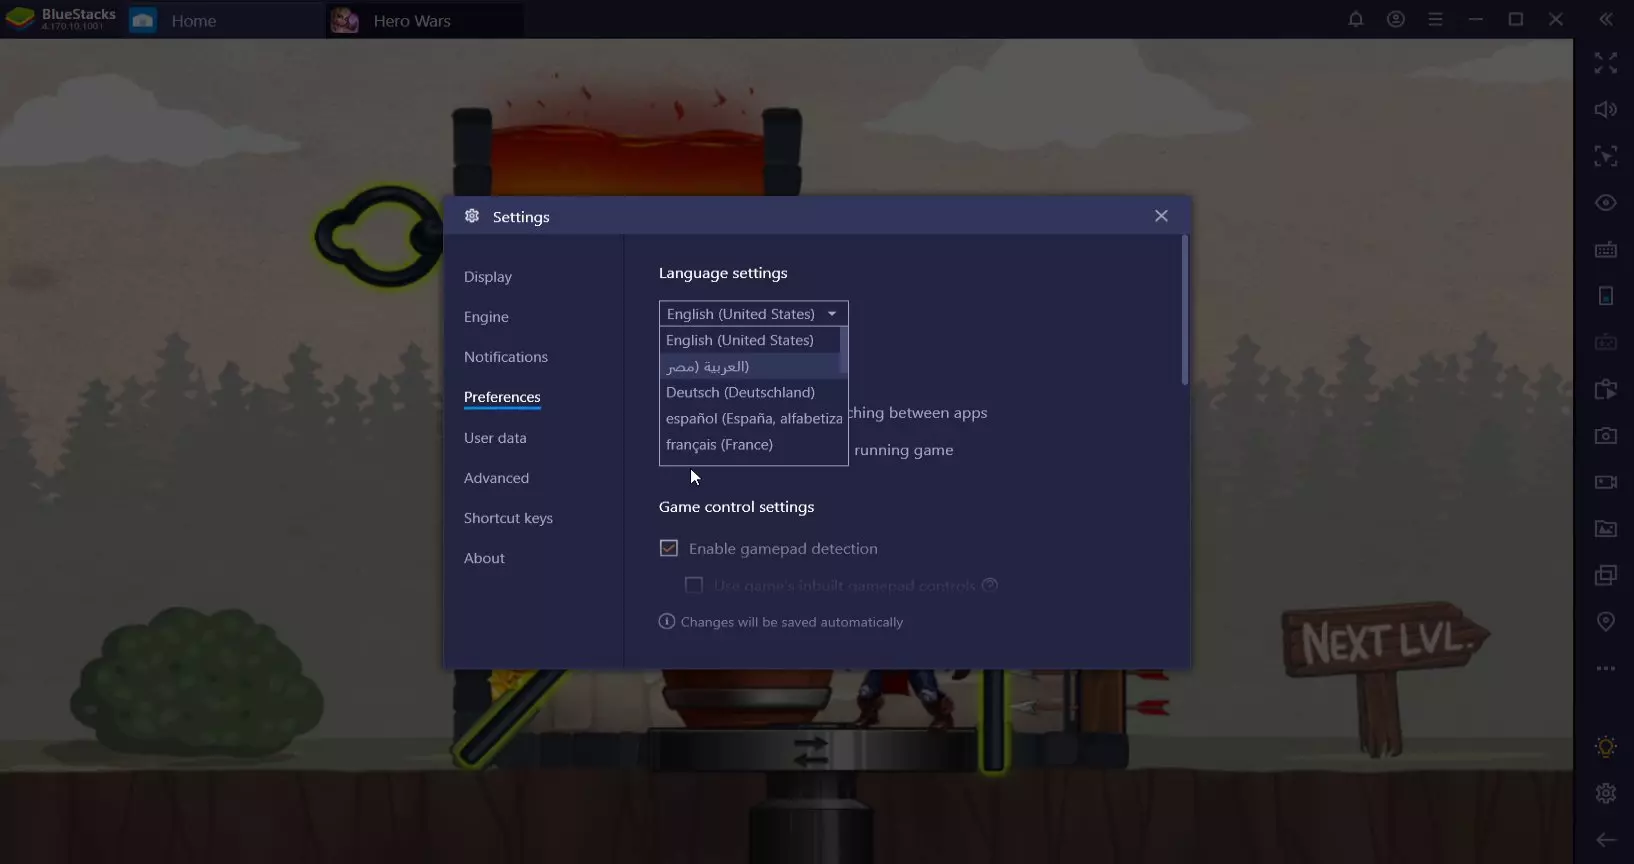This screenshot has width=1634, height=864.
Task: Open the media manager picture icon
Action: click(1605, 529)
